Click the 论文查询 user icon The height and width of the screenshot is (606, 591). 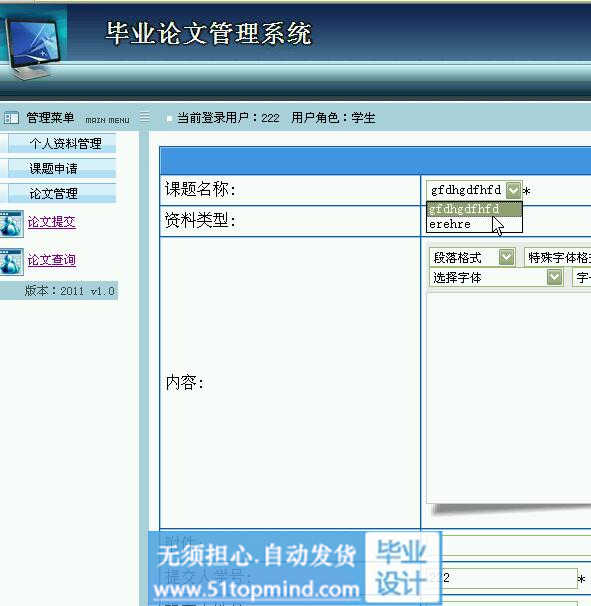[12, 261]
